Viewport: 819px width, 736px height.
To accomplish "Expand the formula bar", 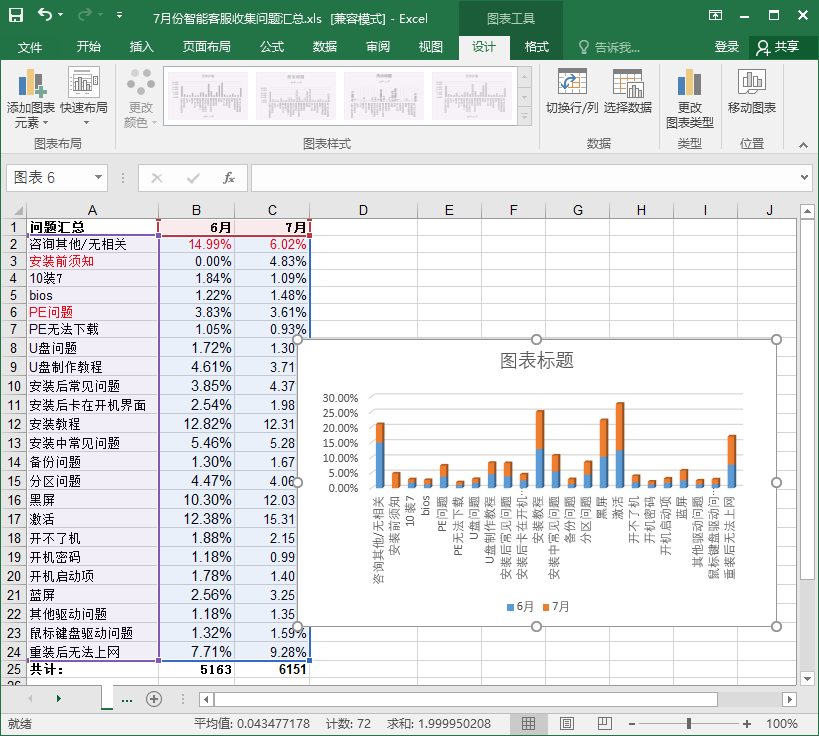I will click(x=805, y=178).
